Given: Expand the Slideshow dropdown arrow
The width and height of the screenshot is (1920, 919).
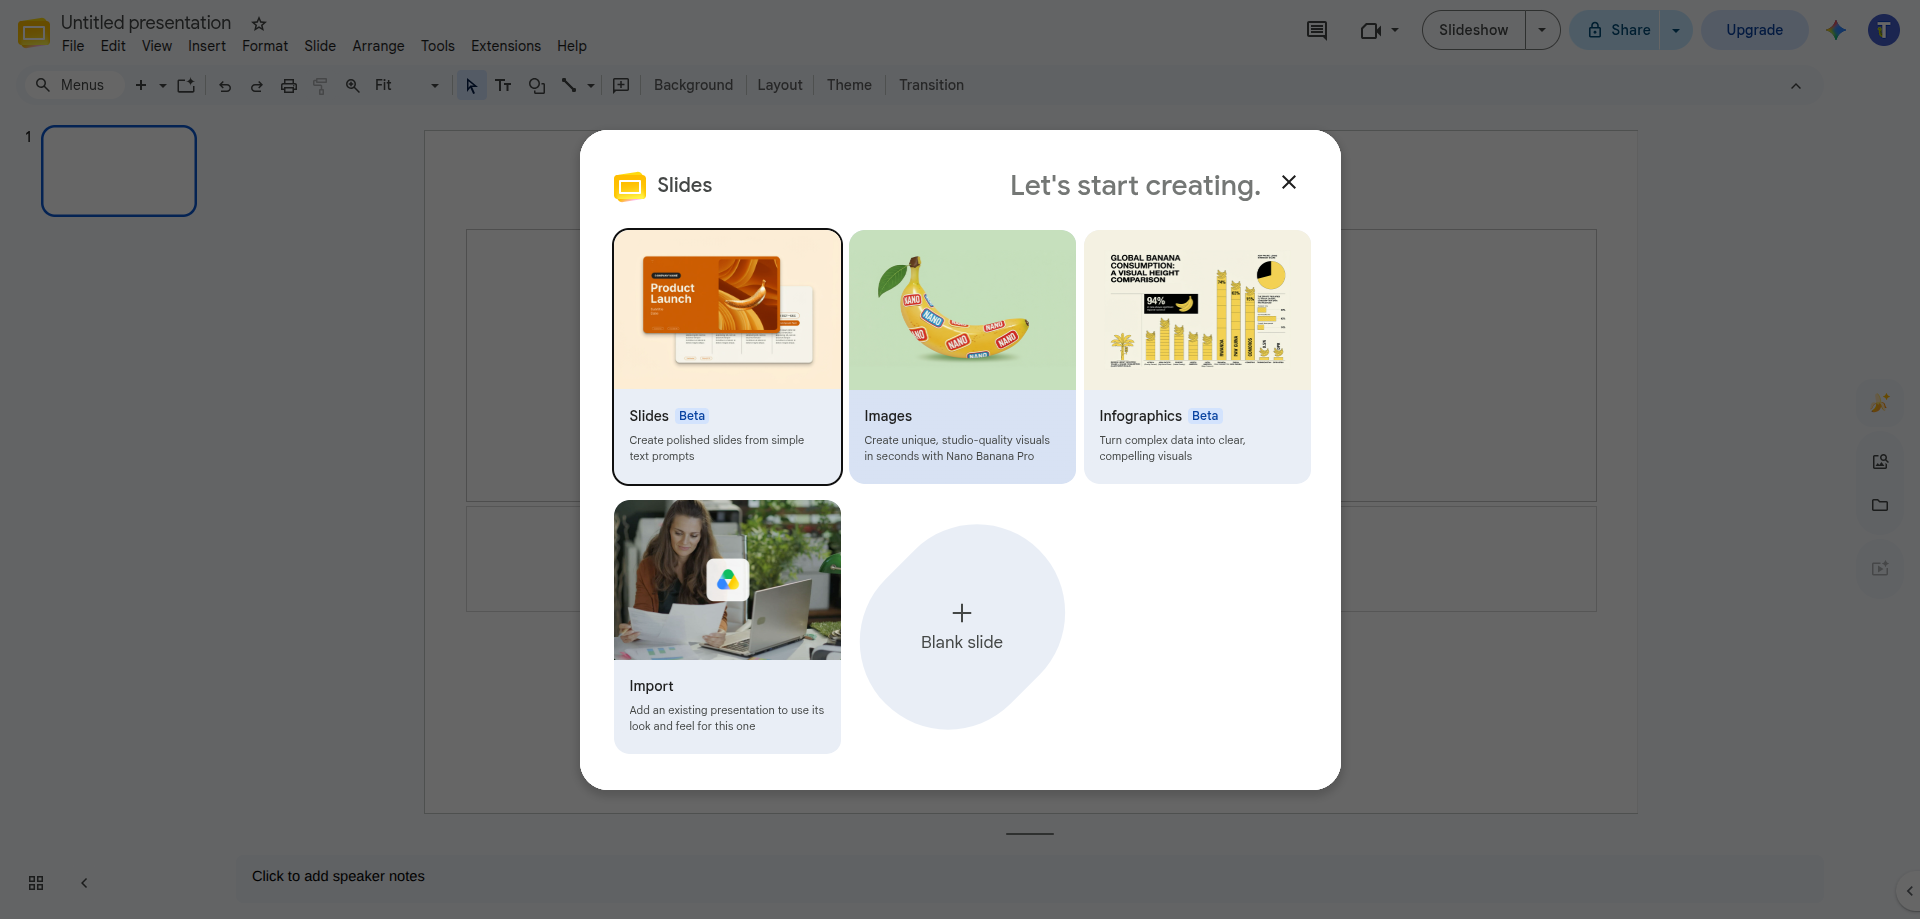Looking at the screenshot, I should (x=1542, y=30).
